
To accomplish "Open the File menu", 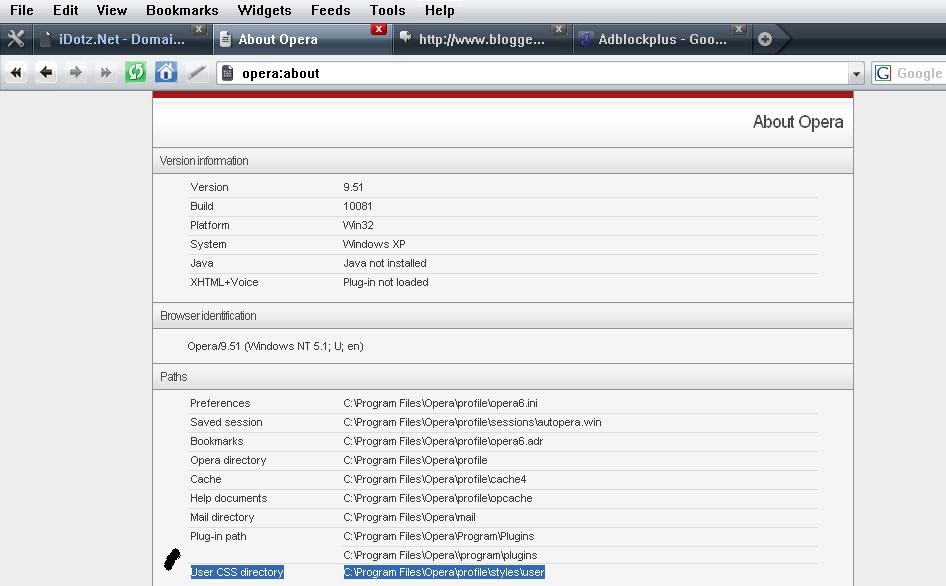I will 22,10.
